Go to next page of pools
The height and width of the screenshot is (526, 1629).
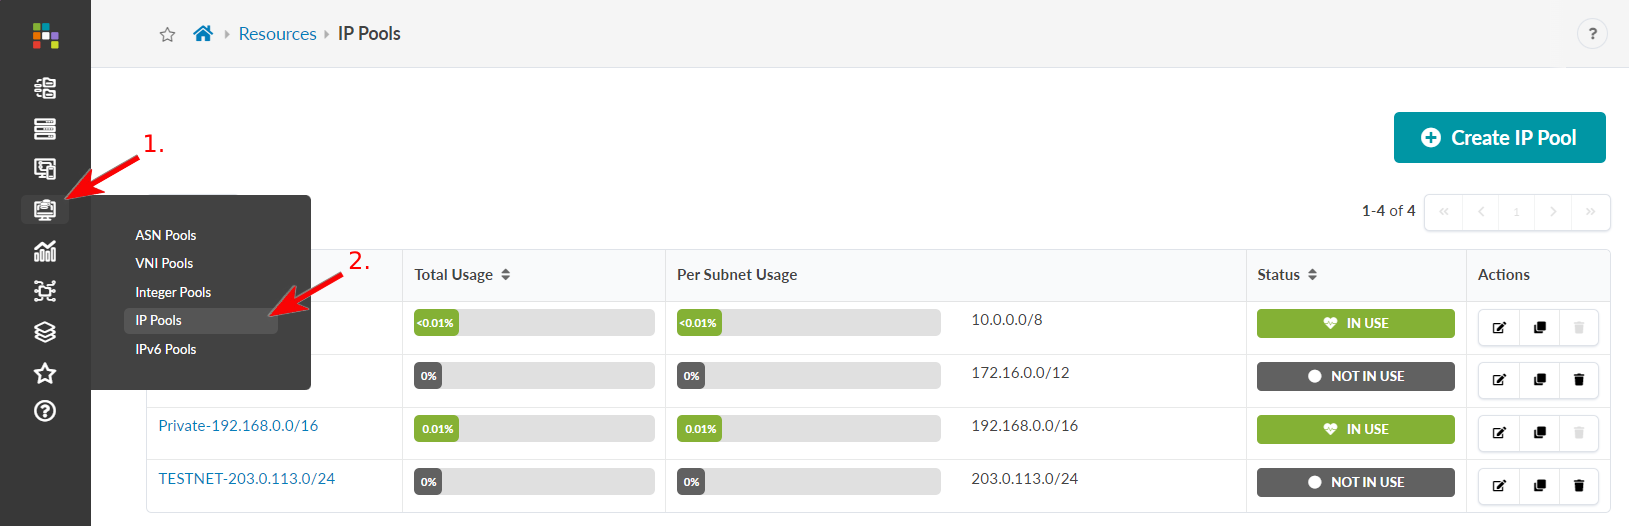[1553, 212]
